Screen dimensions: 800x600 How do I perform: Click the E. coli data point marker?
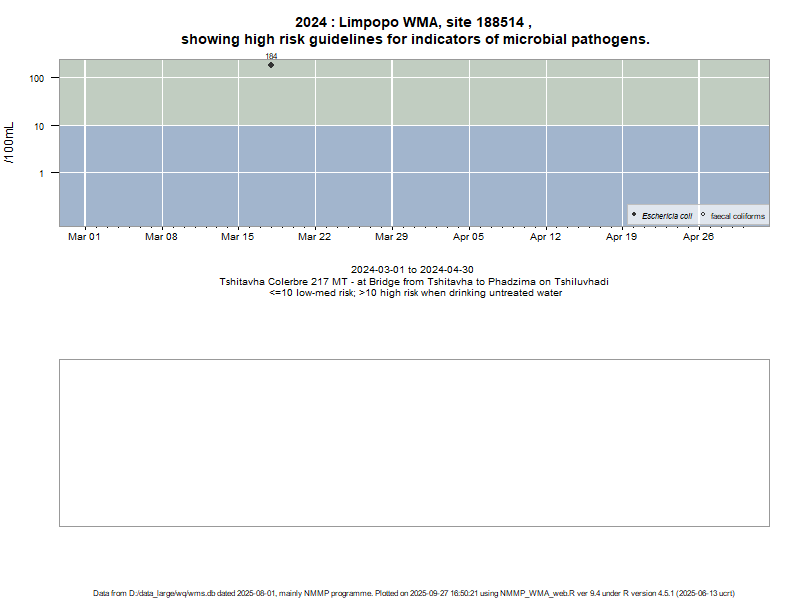pyautogui.click(x=271, y=65)
